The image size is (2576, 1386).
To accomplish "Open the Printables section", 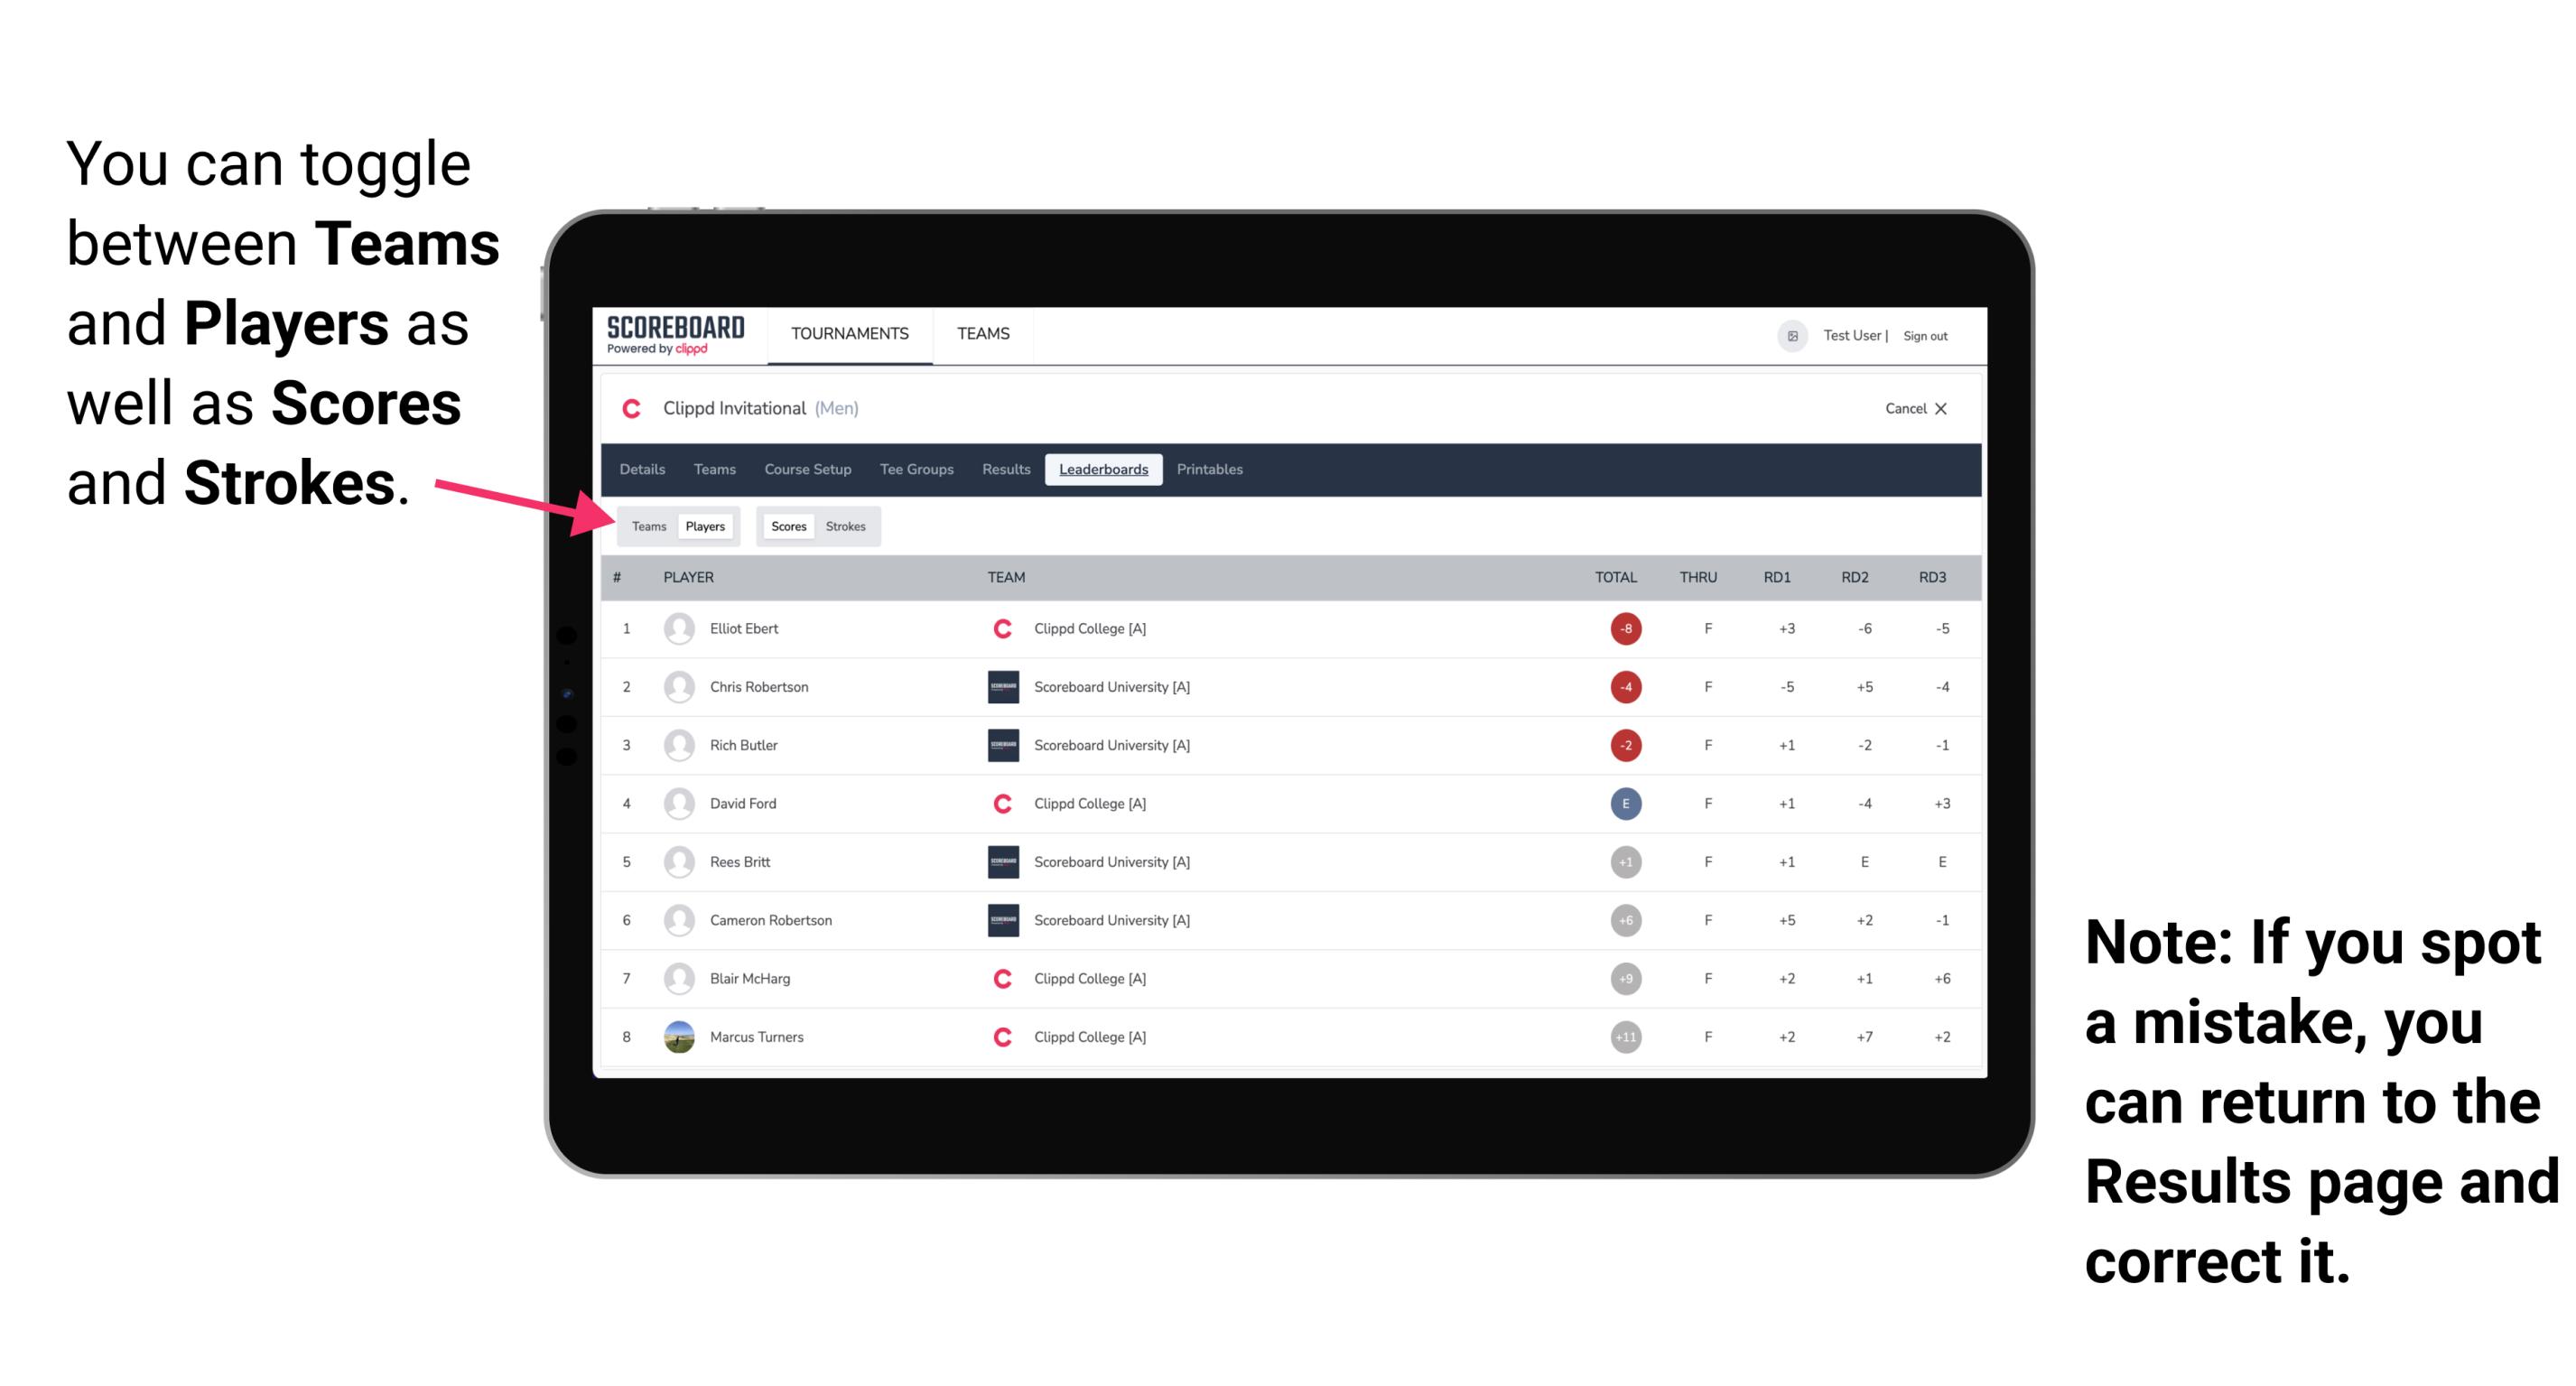I will click(1211, 471).
